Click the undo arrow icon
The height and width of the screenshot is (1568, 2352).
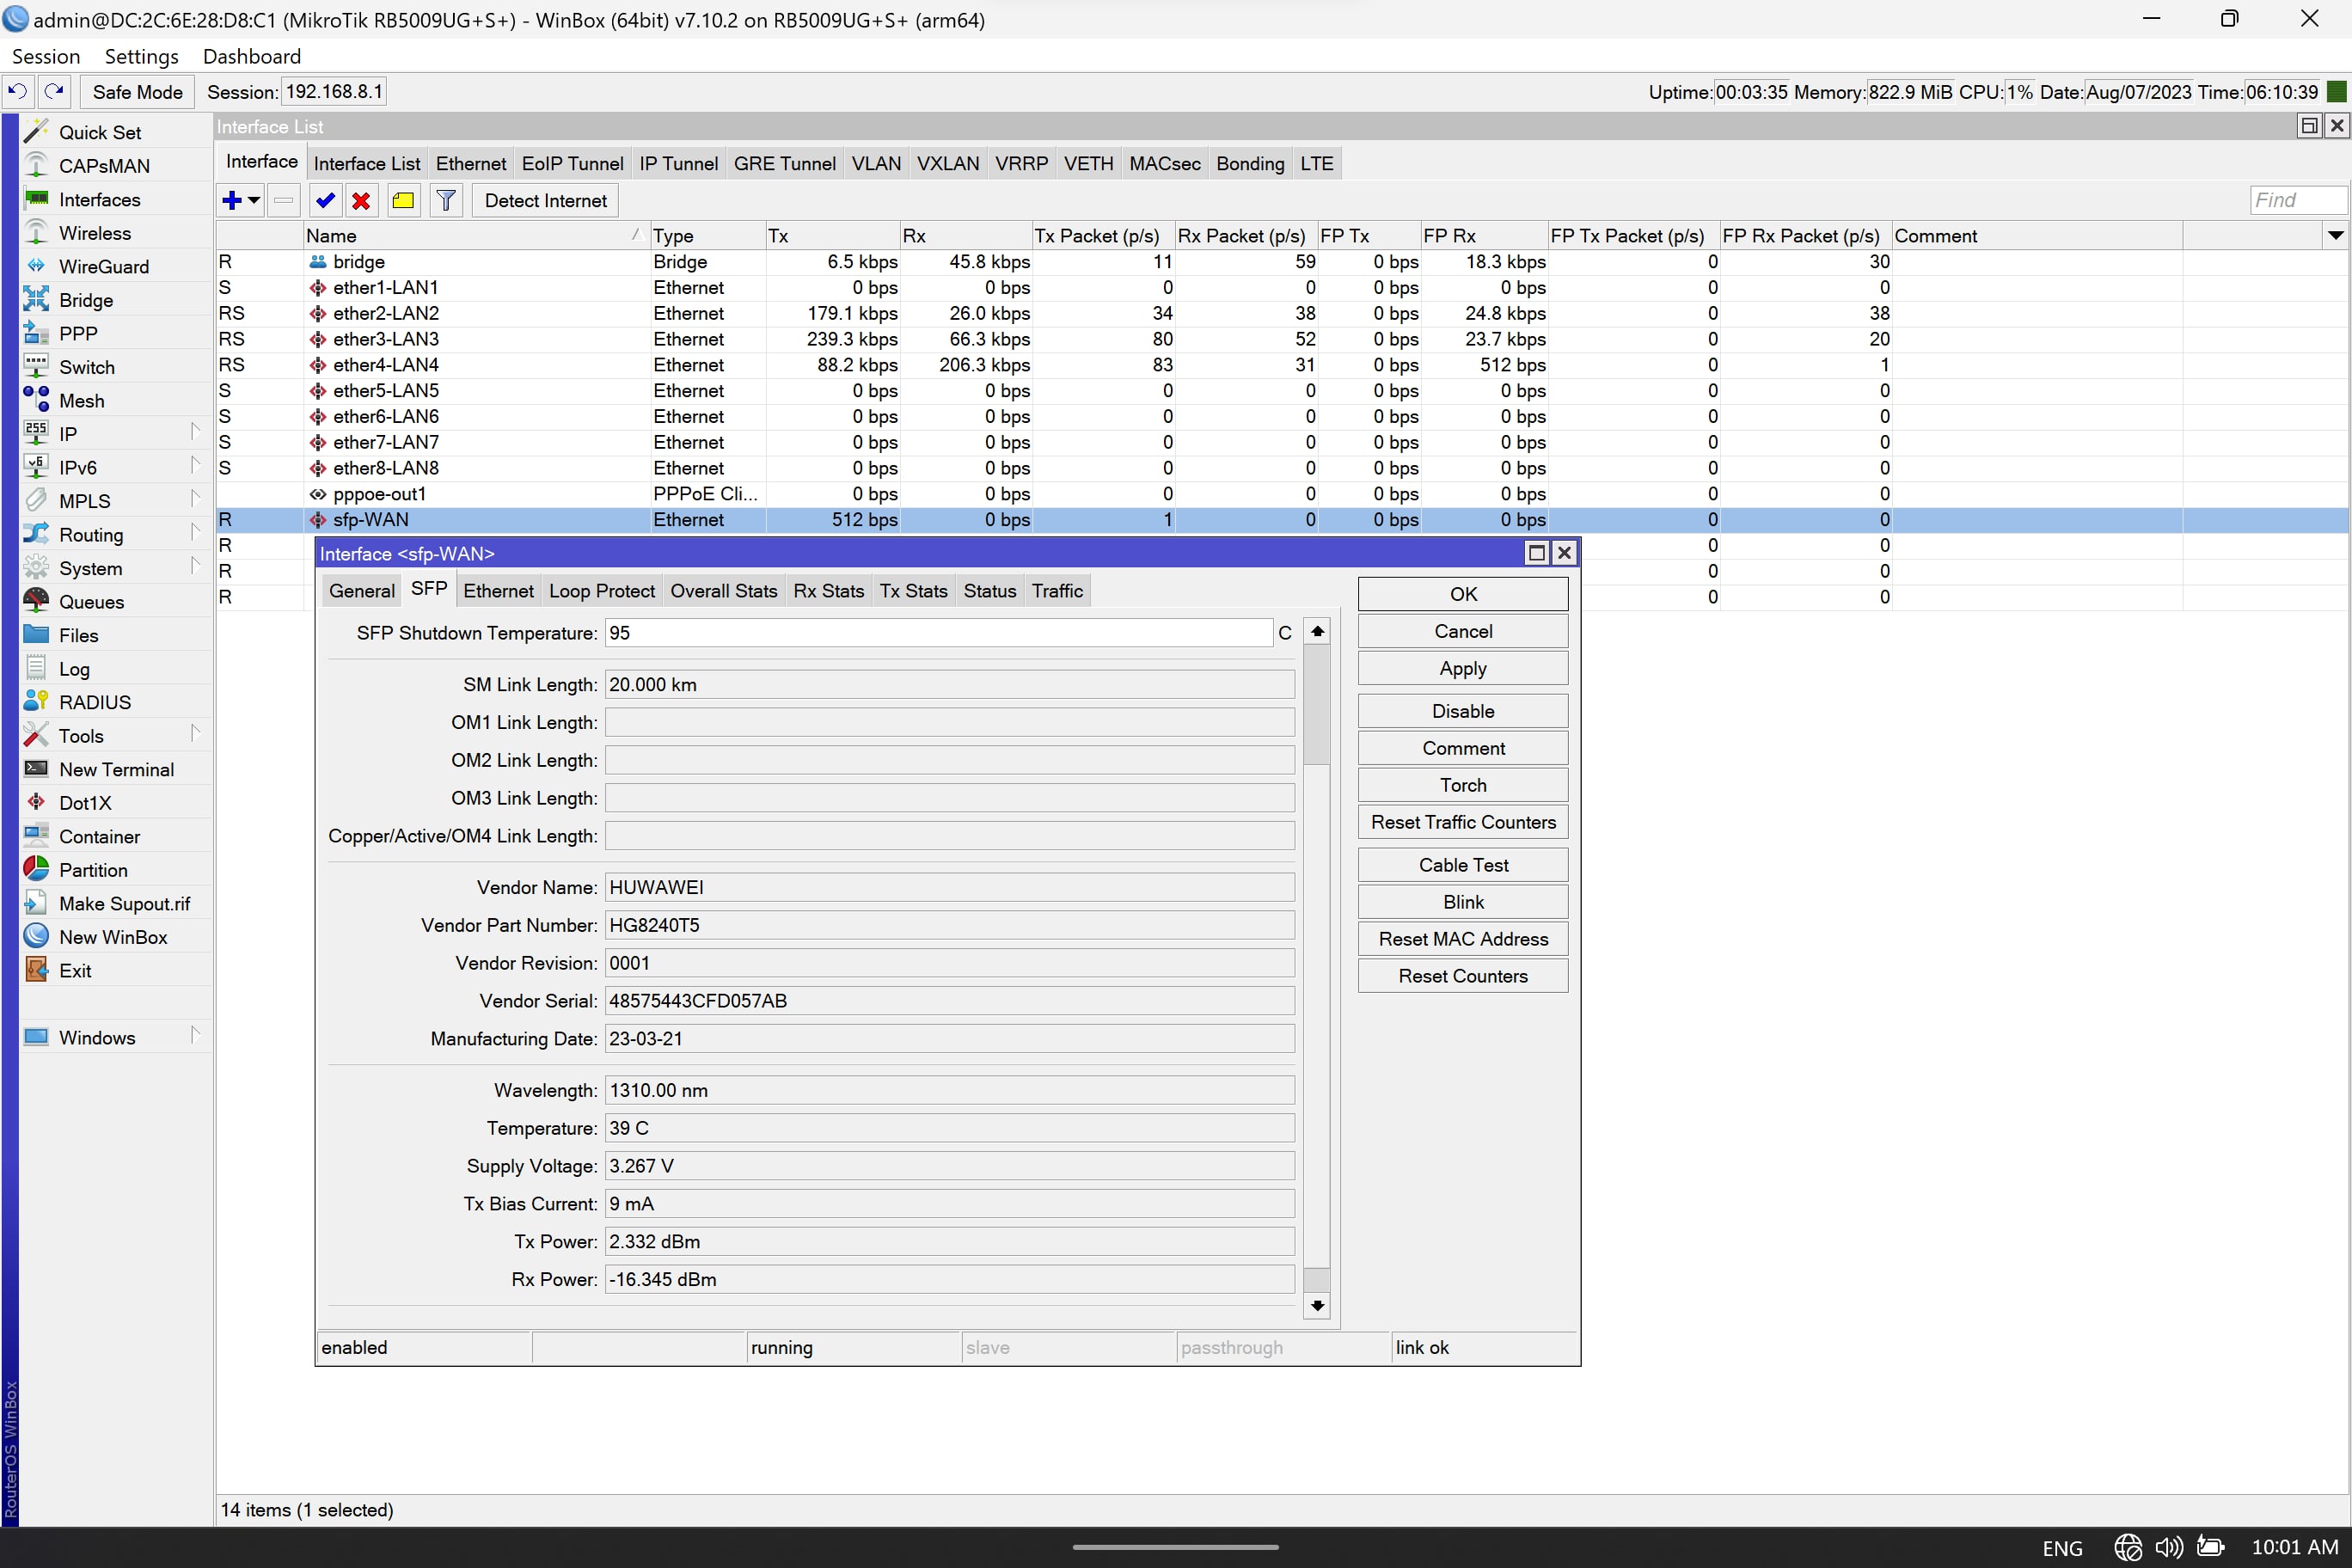tap(18, 92)
